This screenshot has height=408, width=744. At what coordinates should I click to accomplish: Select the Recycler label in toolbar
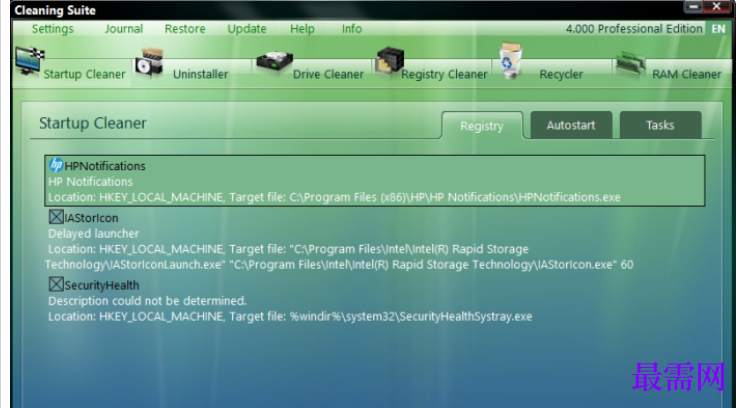(561, 74)
